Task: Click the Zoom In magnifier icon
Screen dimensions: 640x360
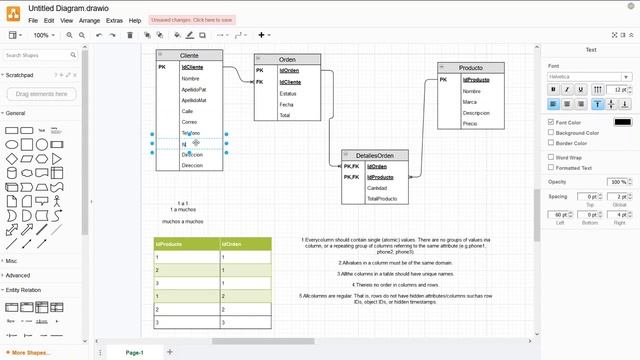Action: (x=69, y=36)
